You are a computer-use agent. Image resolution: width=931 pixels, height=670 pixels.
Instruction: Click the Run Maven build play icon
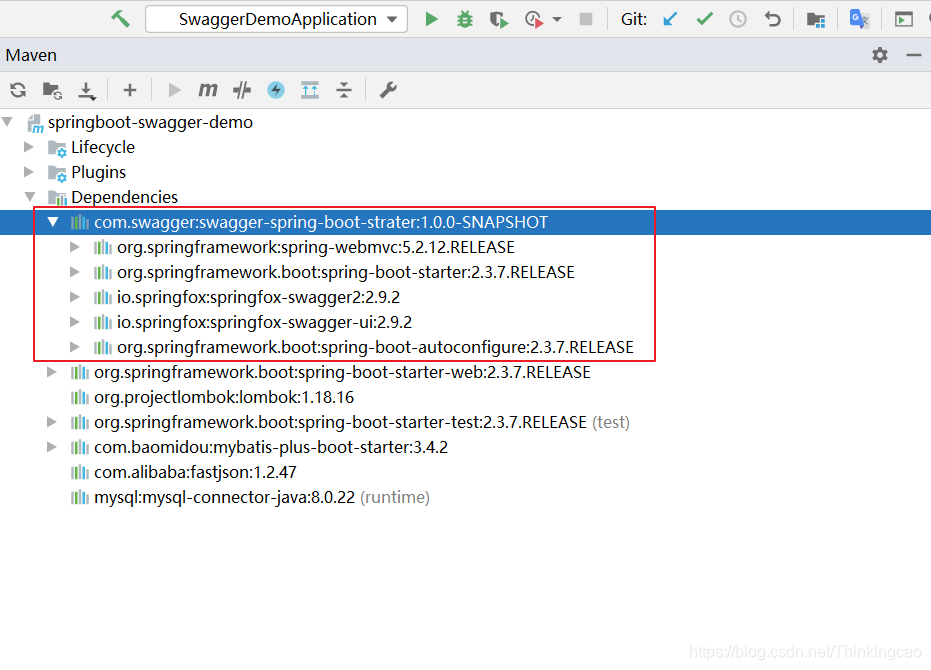174,90
